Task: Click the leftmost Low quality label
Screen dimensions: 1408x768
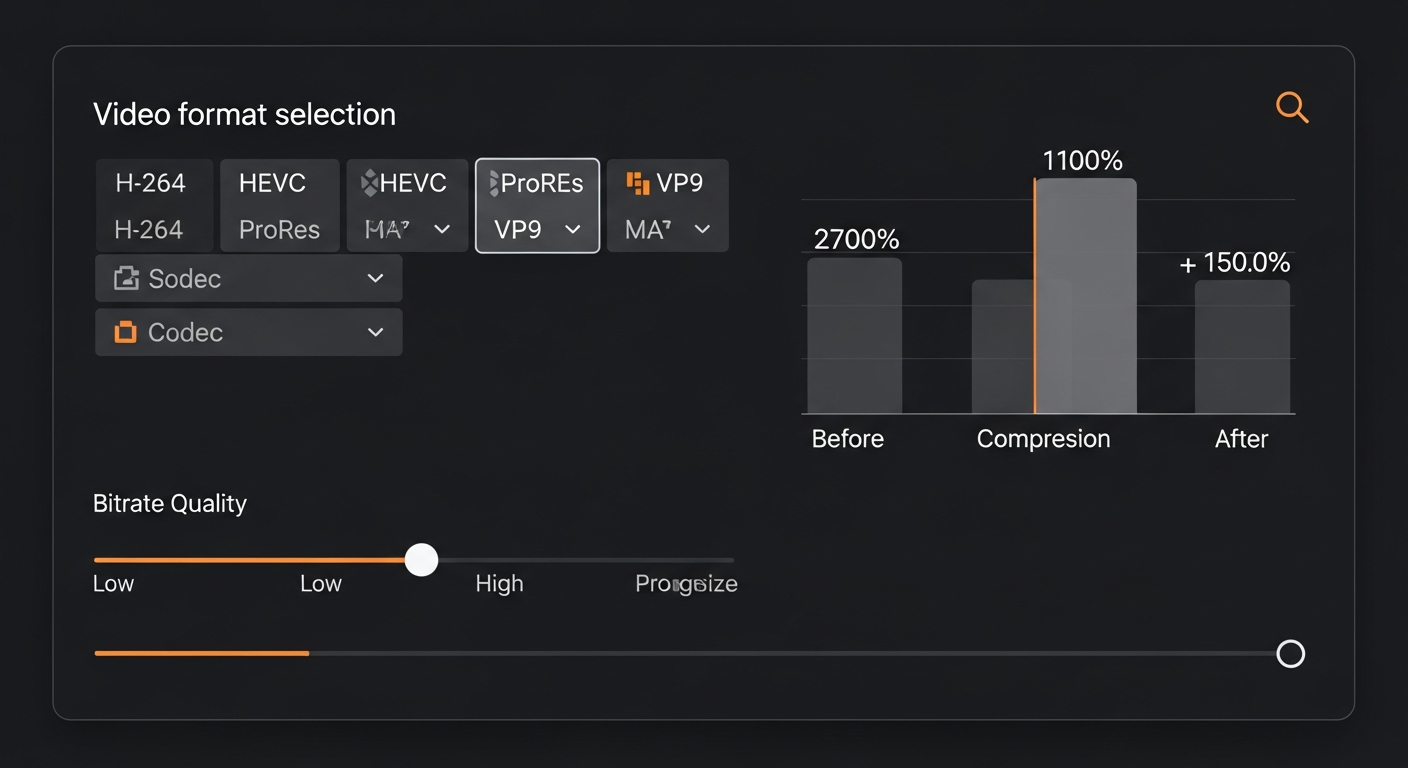Action: [x=113, y=584]
